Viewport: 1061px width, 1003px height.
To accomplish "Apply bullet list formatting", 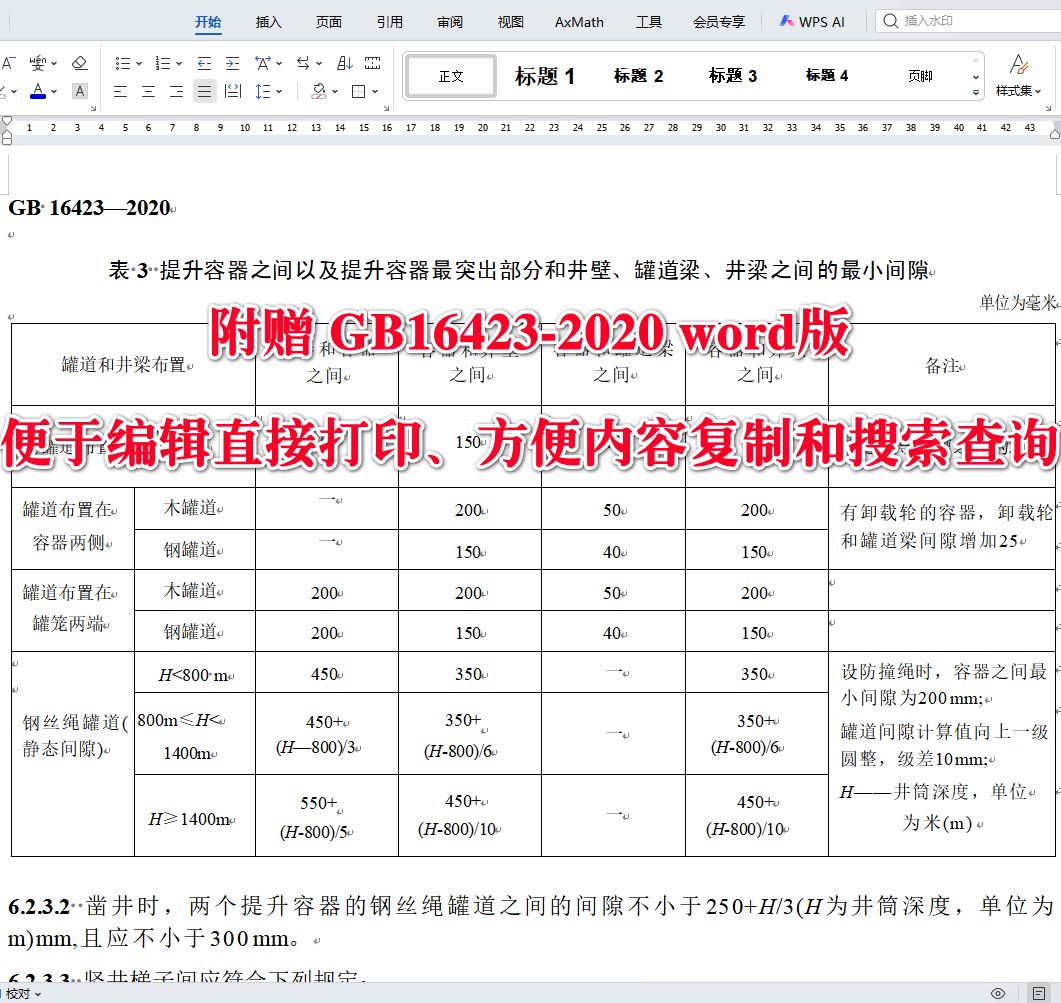I will tap(124, 62).
